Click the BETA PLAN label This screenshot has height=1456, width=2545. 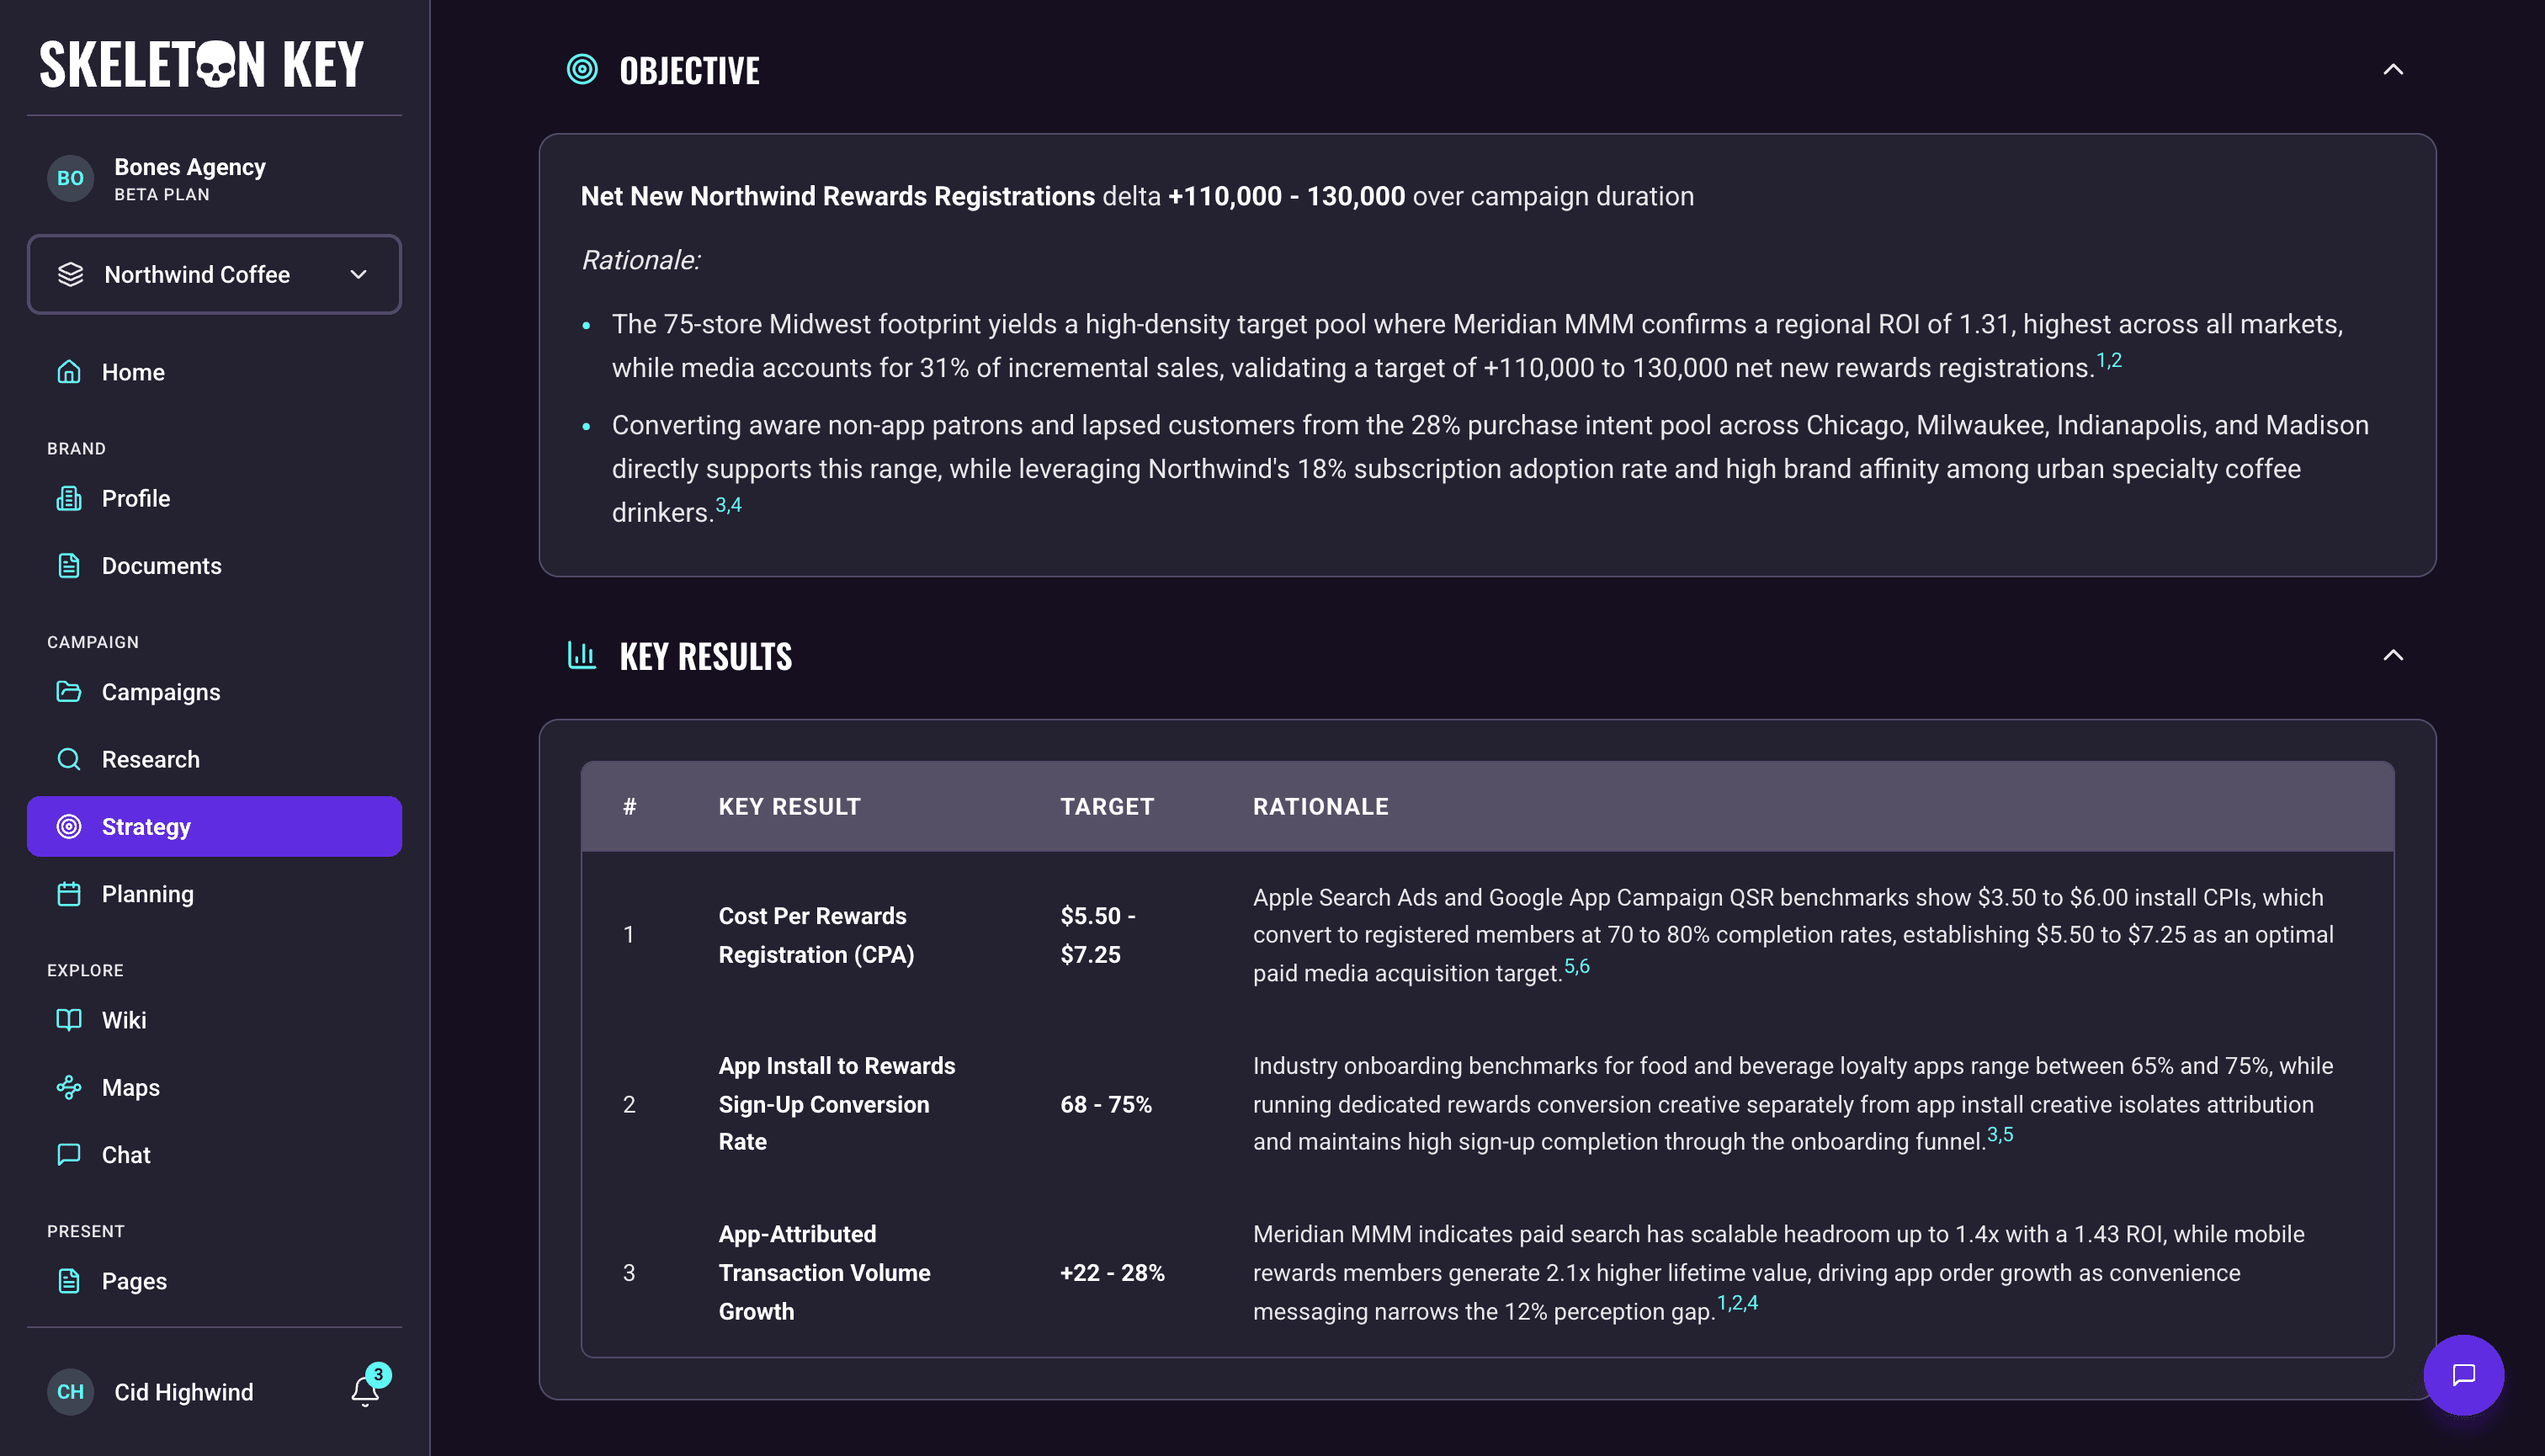coord(162,194)
